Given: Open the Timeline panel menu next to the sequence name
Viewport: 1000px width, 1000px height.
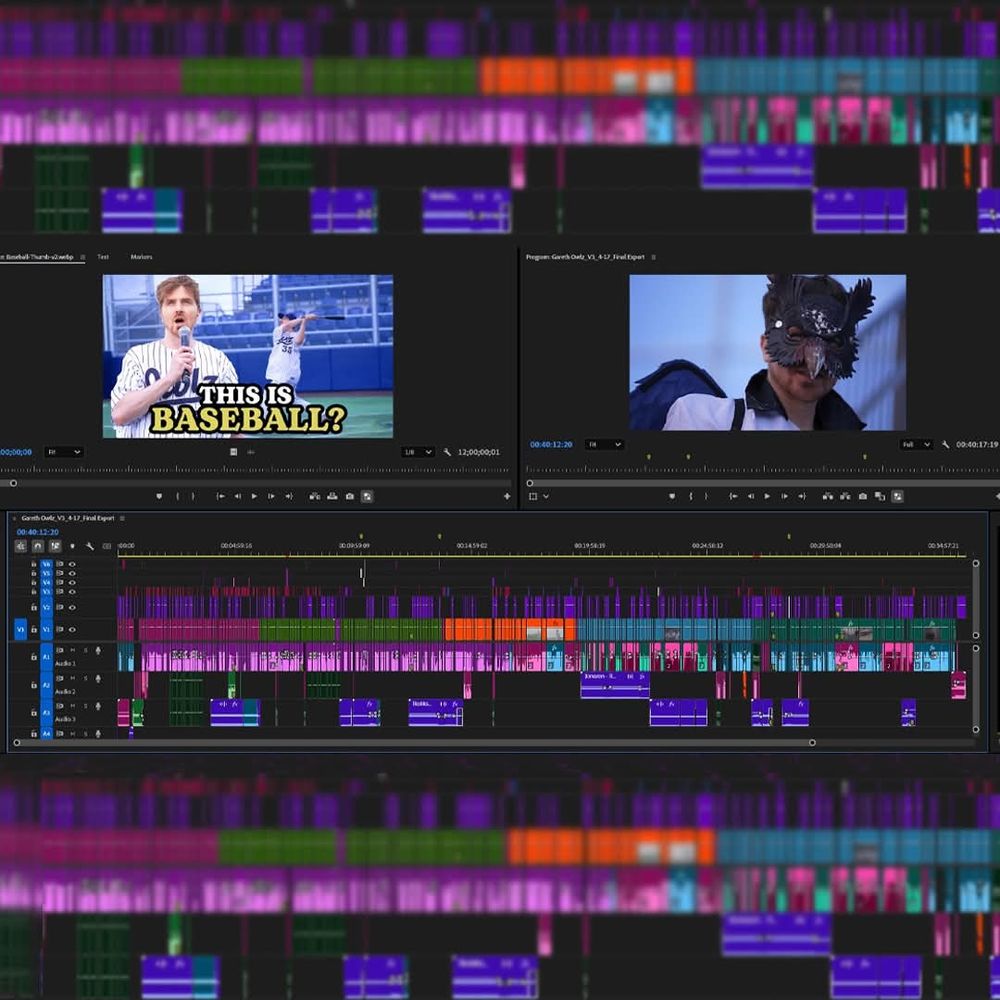Looking at the screenshot, I should (122, 518).
